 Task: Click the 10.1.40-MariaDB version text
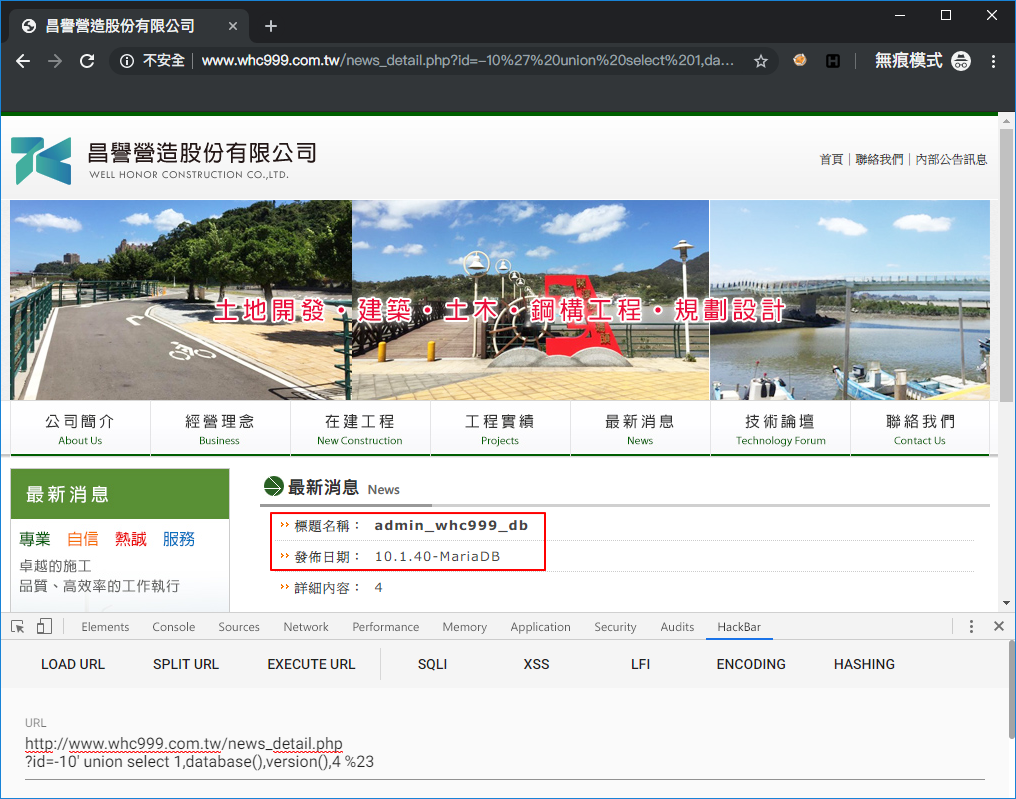coord(437,557)
